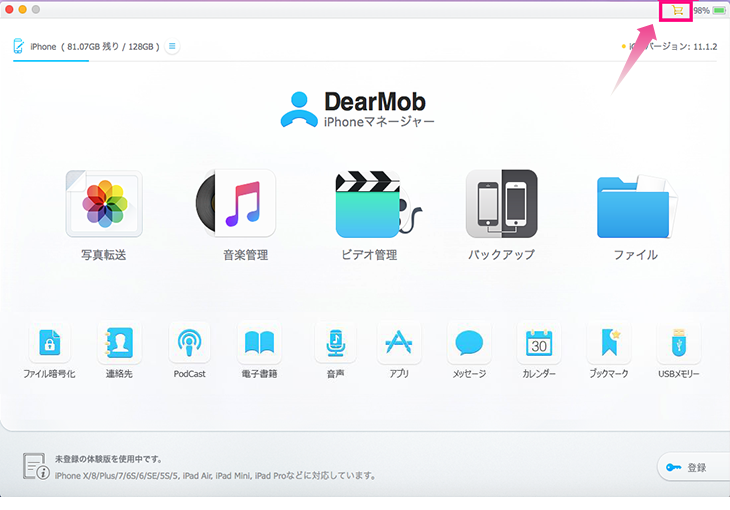Viewport: 730px width, 510px height.
Task: Click the trial version info icon
Action: [36, 466]
